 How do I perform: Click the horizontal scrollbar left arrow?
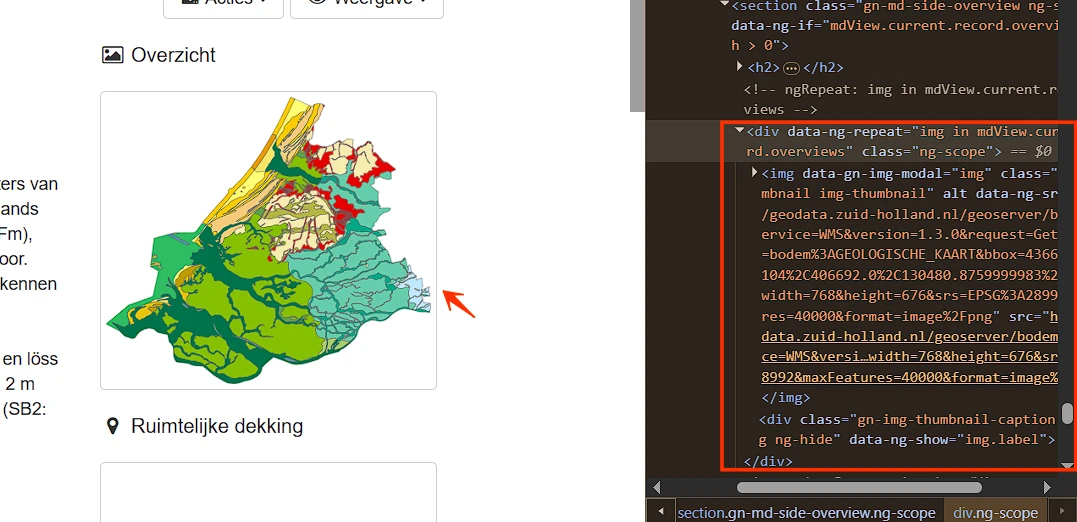(x=657, y=488)
